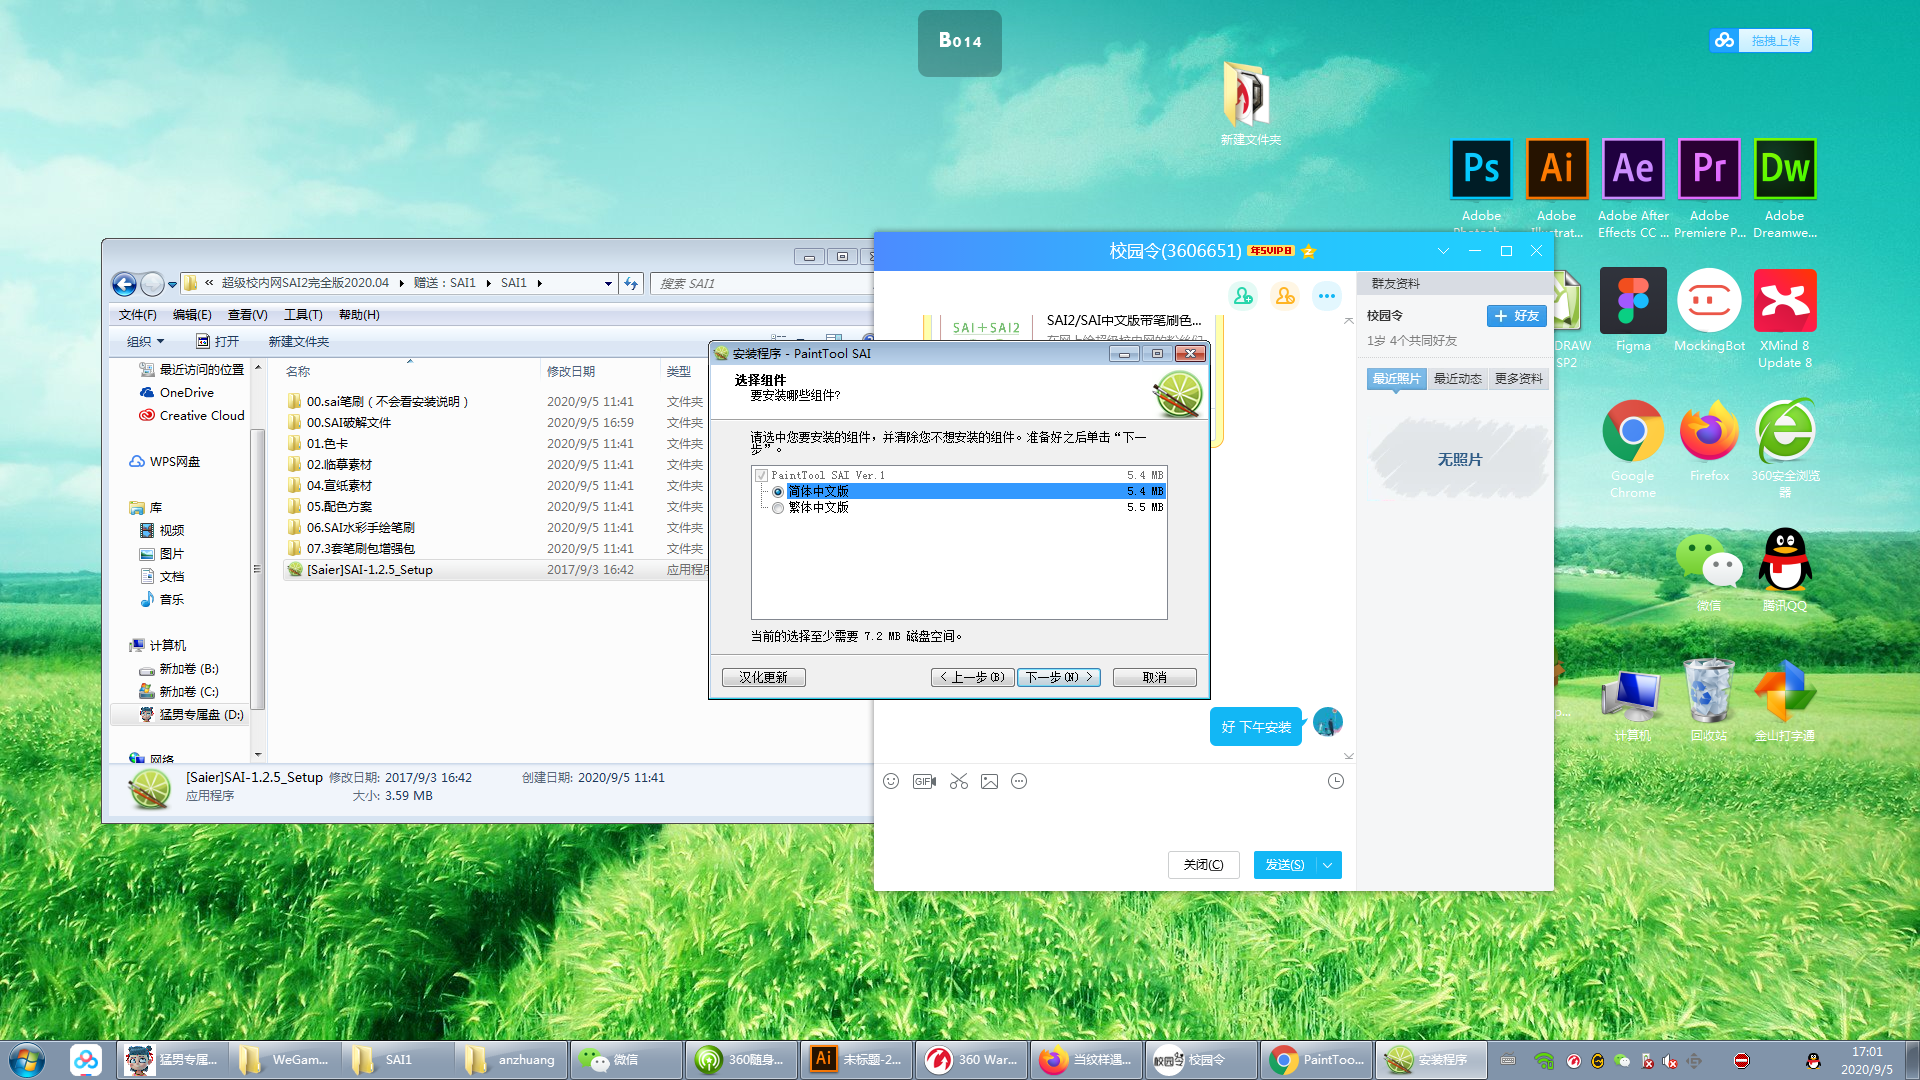The width and height of the screenshot is (1920, 1080).
Task: Open the 360 secure browser desktop icon
Action: click(1785, 431)
